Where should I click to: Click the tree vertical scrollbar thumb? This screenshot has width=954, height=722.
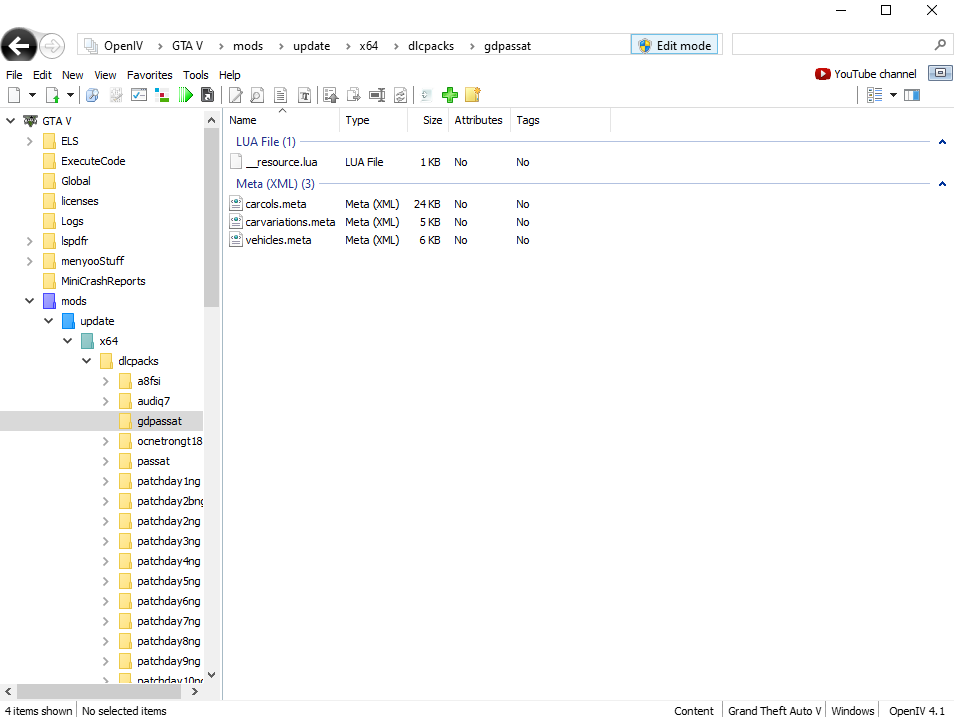point(211,218)
